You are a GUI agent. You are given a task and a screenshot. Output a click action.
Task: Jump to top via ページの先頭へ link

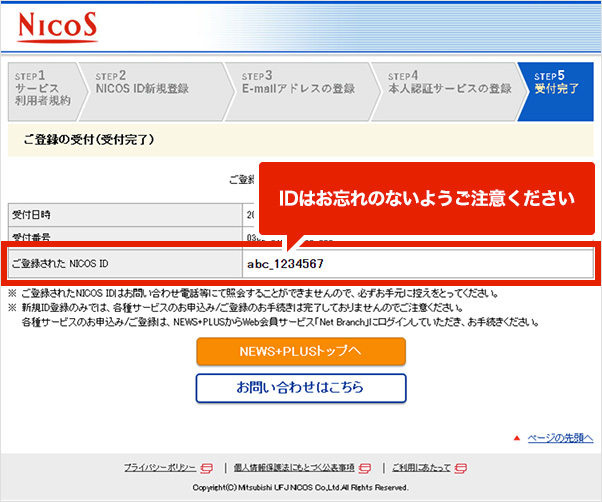point(560,438)
